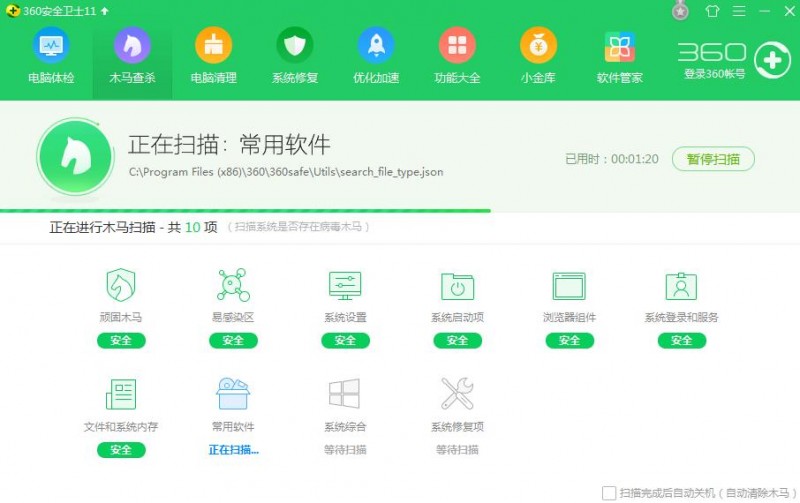Click the 已用时 00:01:20 timer text

click(612, 159)
